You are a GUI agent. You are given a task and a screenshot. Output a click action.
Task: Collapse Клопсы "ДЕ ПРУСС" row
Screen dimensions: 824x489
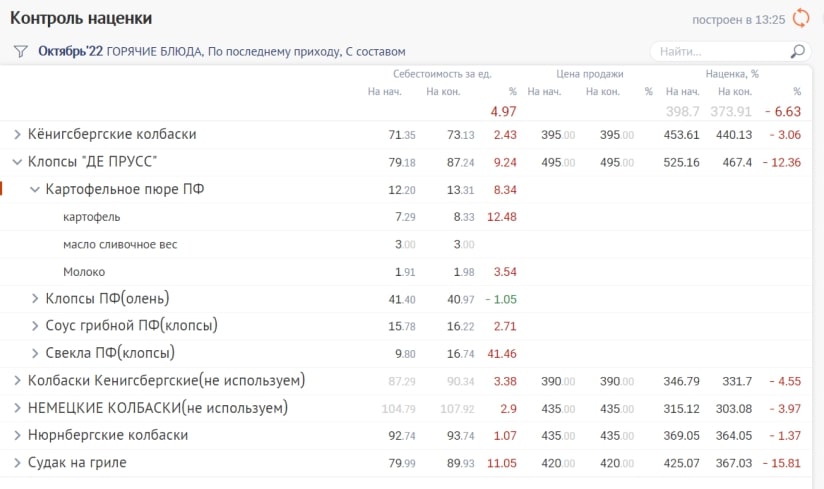point(17,162)
